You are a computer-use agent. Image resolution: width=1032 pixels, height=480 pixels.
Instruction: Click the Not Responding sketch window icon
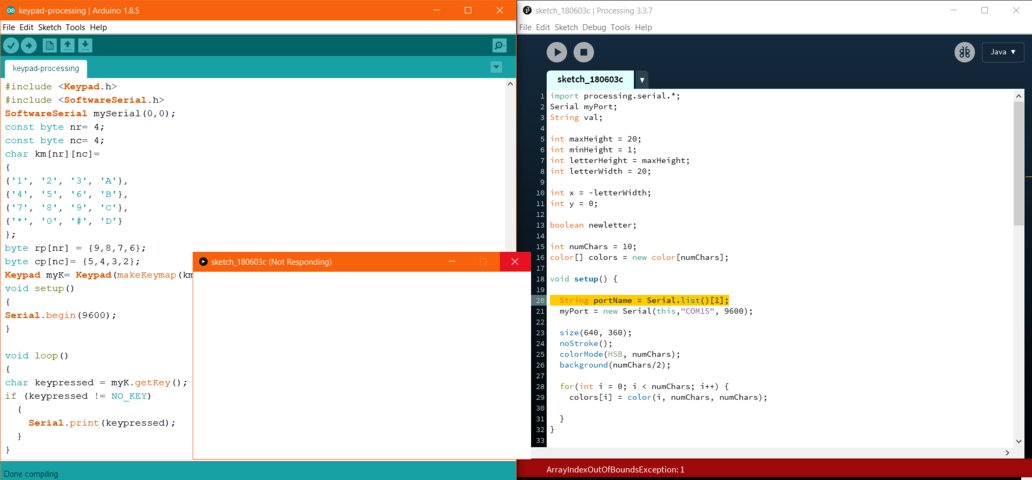click(203, 262)
